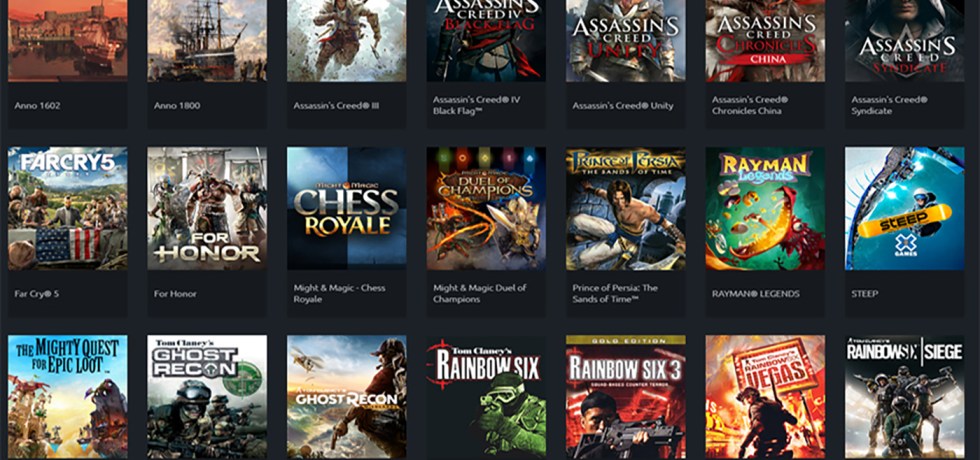The height and width of the screenshot is (460, 980).
Task: Select the Assassin's Creed IV Black Flag title
Action: click(x=476, y=105)
